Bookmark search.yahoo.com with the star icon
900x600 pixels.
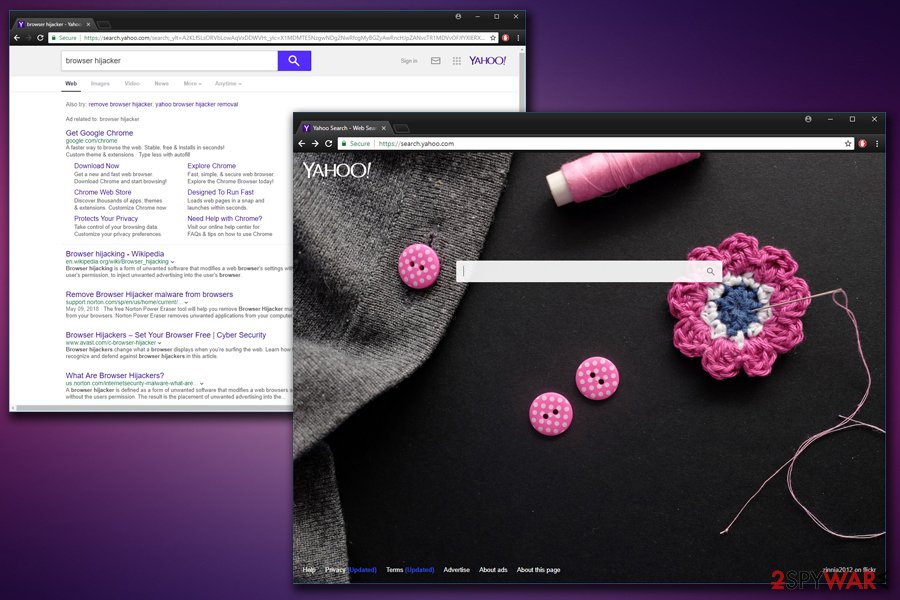click(848, 144)
